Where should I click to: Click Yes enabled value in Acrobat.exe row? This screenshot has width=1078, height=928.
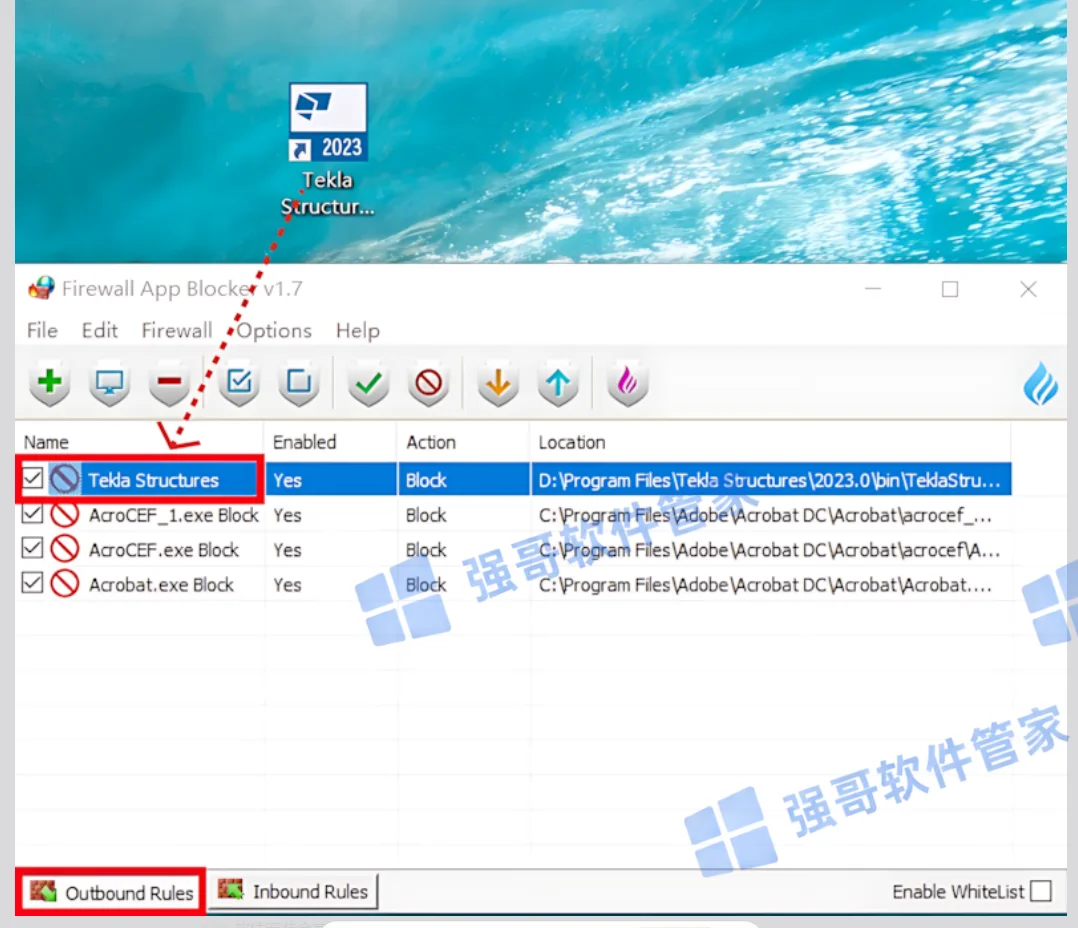coord(287,585)
